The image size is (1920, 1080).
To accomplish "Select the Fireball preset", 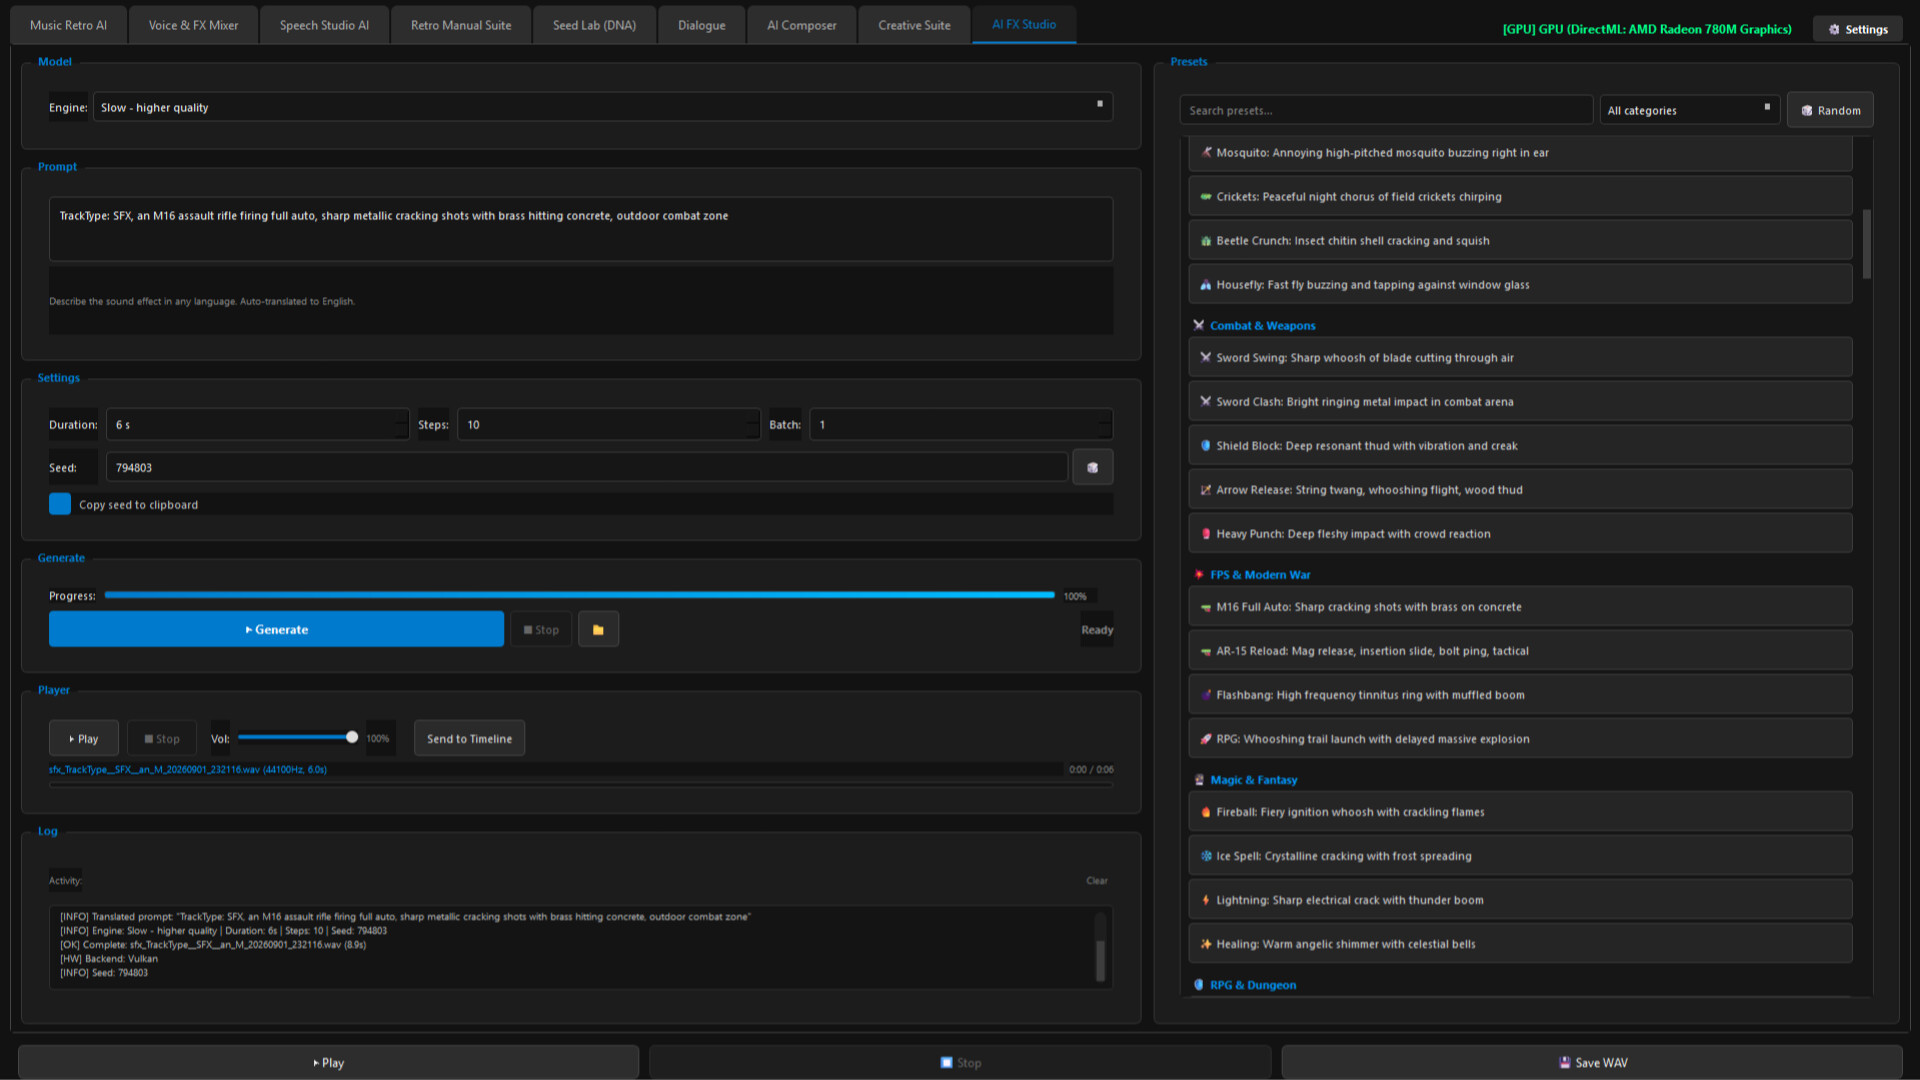I will [1520, 812].
